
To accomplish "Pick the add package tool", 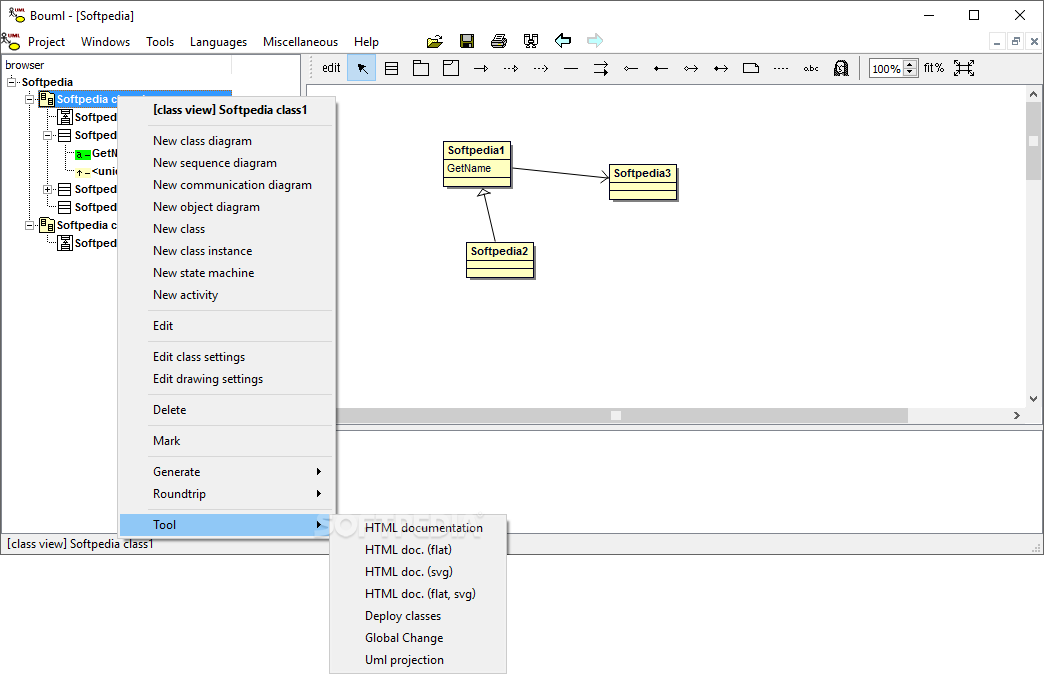I will [421, 68].
